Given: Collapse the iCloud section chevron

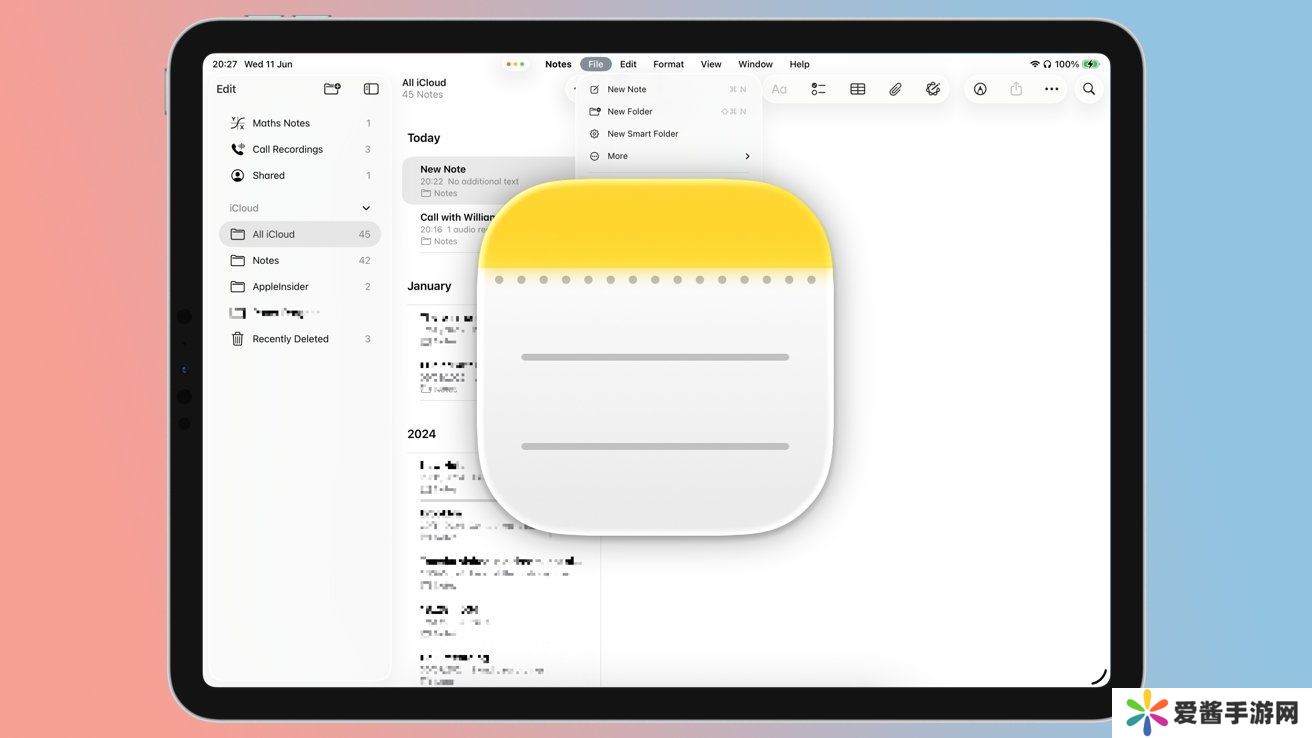Looking at the screenshot, I should tap(365, 208).
